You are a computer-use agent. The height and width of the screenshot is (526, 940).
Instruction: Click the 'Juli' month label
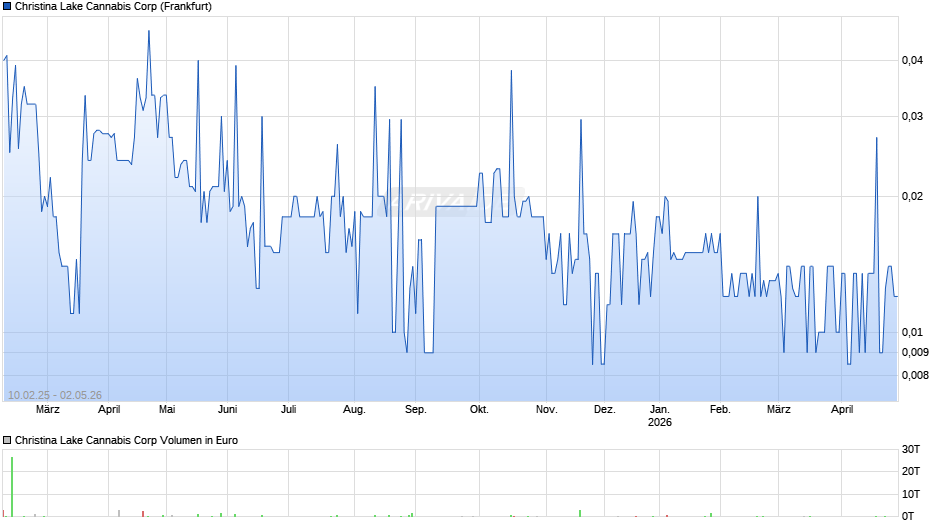(288, 410)
